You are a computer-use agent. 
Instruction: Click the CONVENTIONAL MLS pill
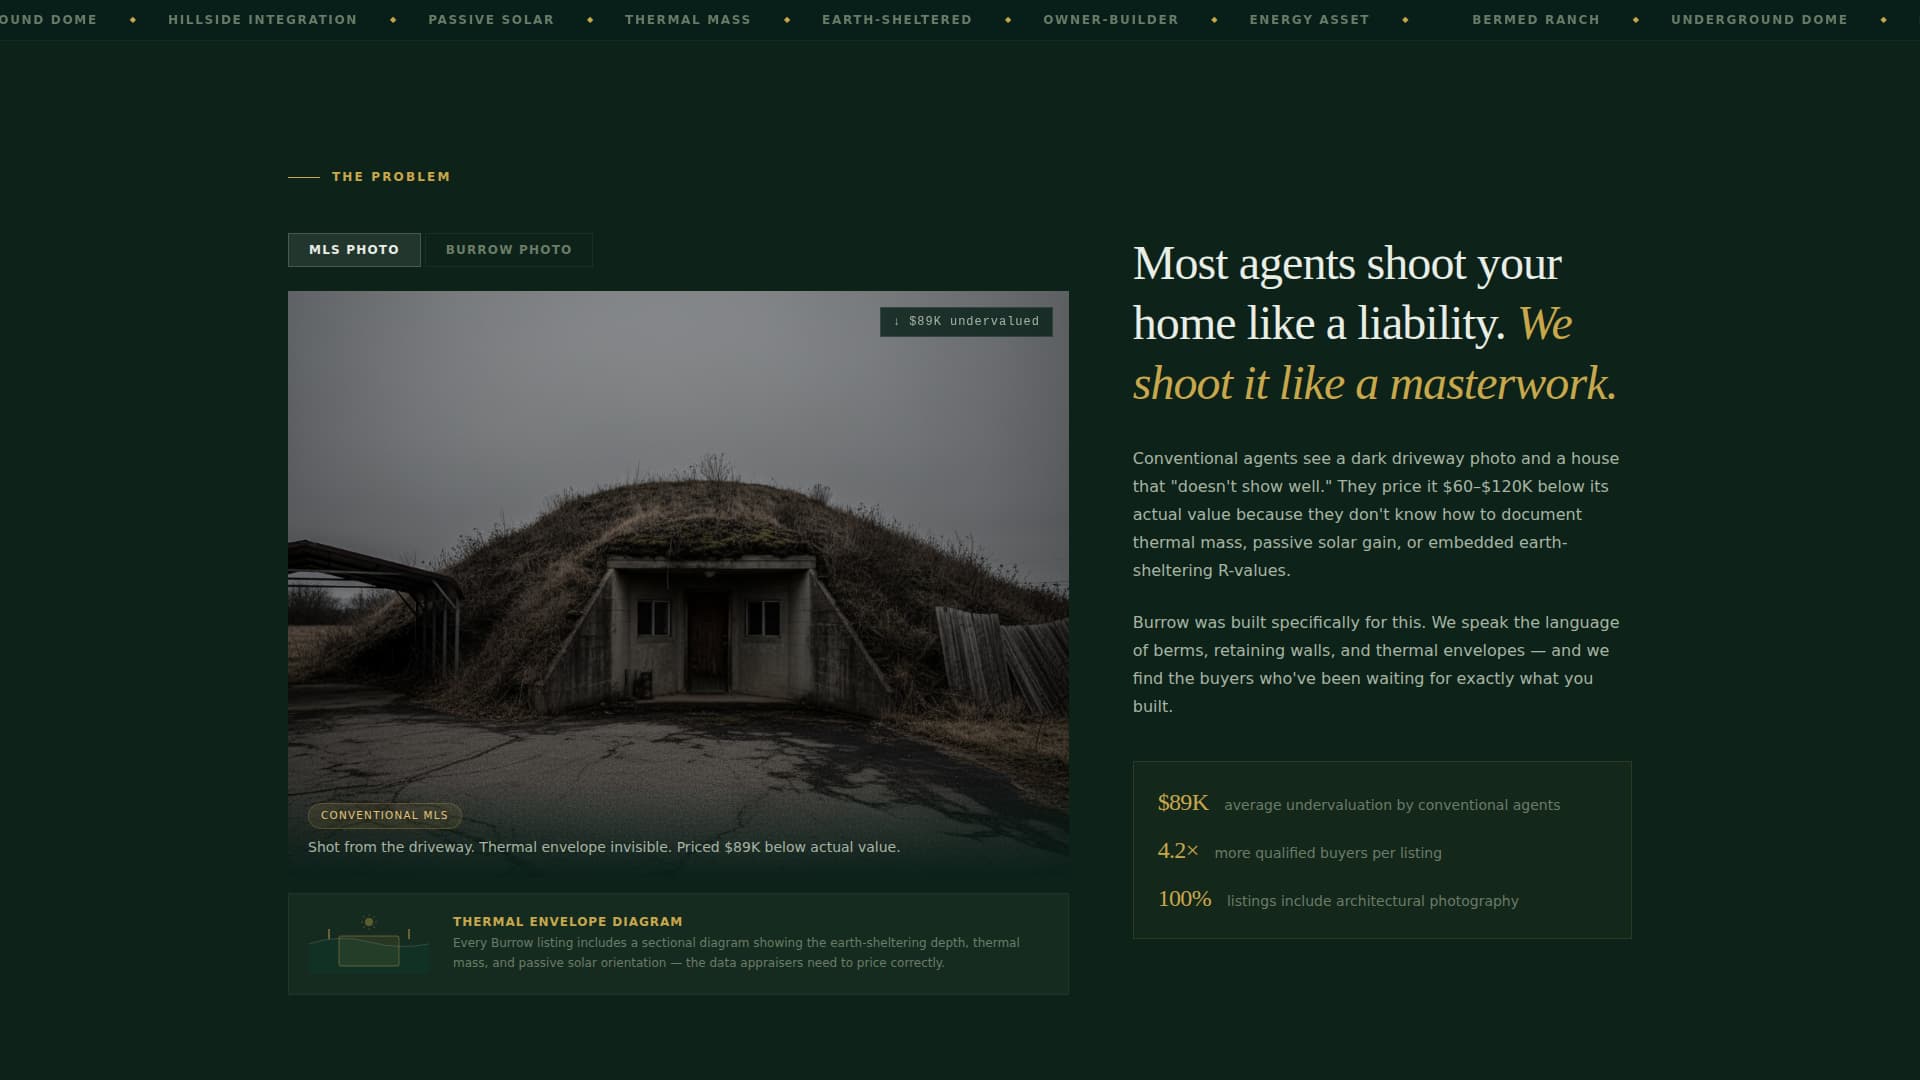pyautogui.click(x=384, y=815)
